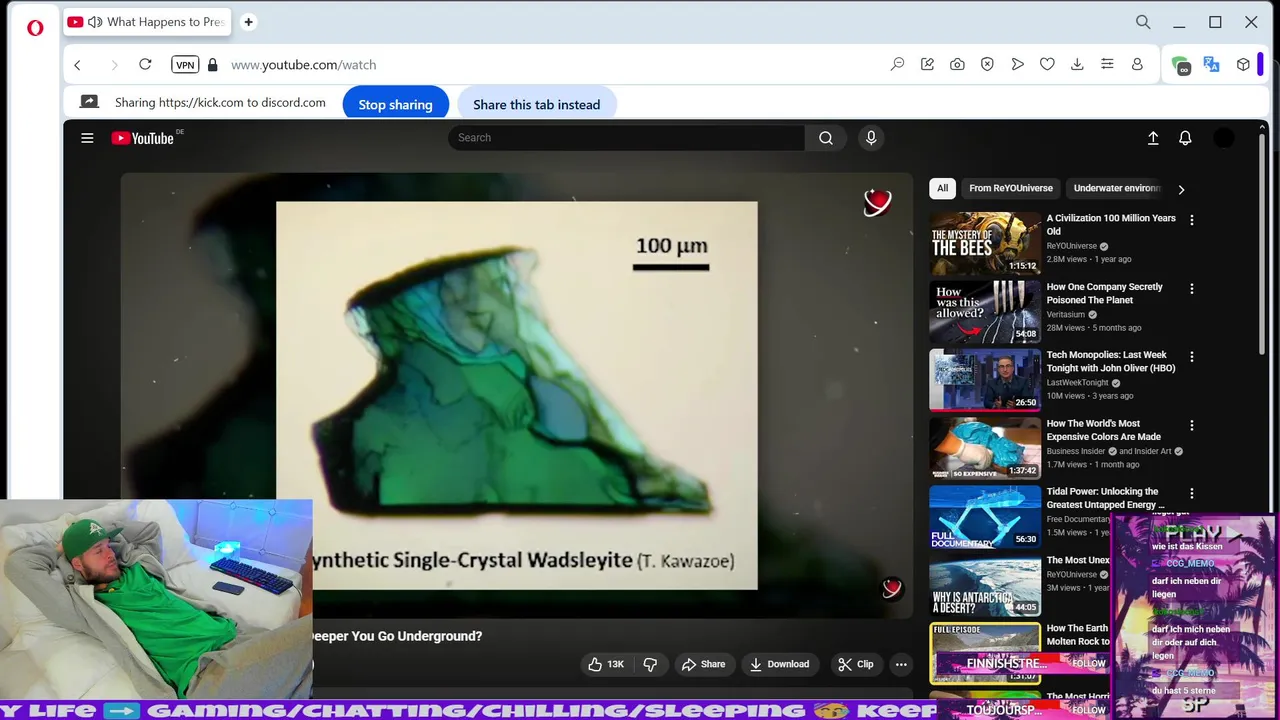Click the channel logo at video top corner
The height and width of the screenshot is (720, 1280).
(x=877, y=203)
